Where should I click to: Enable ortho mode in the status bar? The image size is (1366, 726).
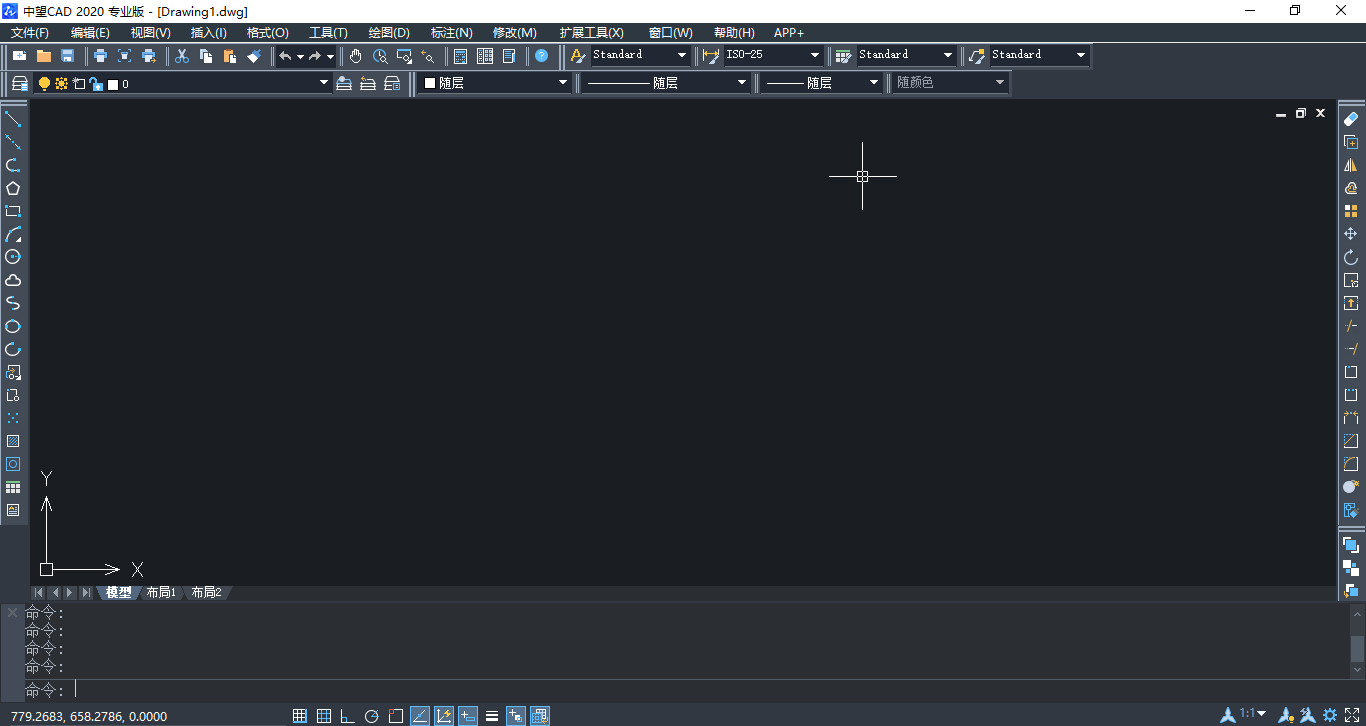tap(347, 716)
